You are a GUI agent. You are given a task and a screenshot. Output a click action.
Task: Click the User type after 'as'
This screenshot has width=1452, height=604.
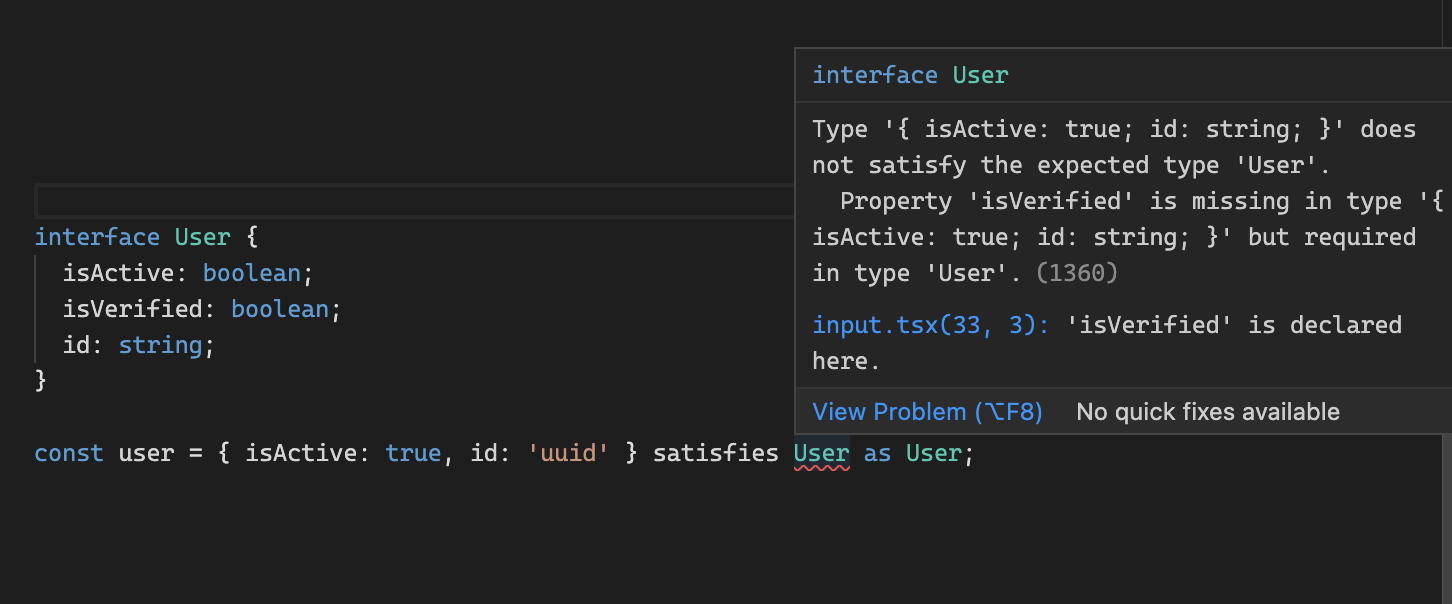[933, 454]
